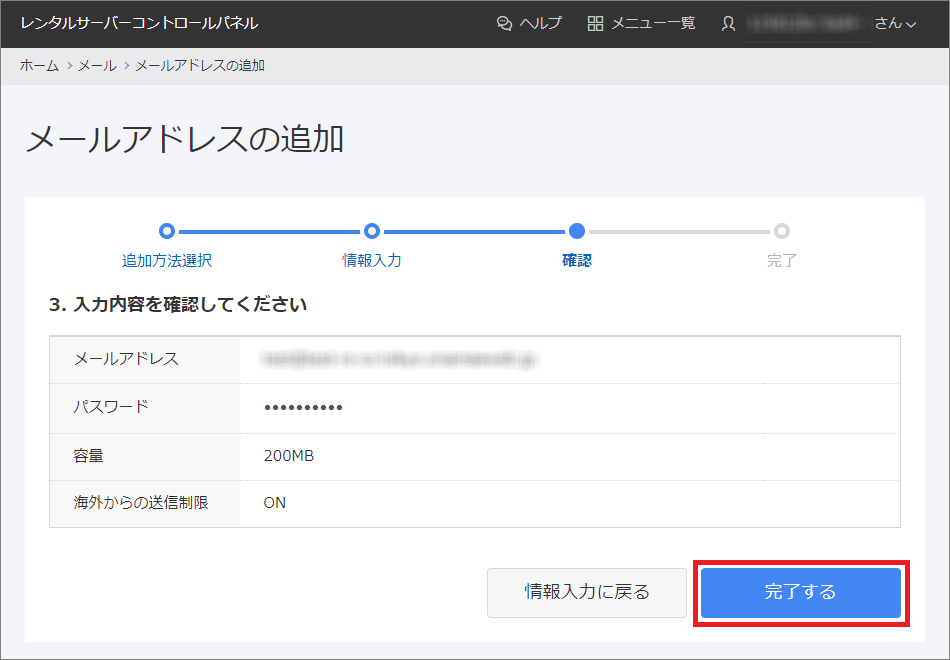The height and width of the screenshot is (660, 950).
Task: Click the メールアドレスの追加 page heading
Action: [185, 139]
